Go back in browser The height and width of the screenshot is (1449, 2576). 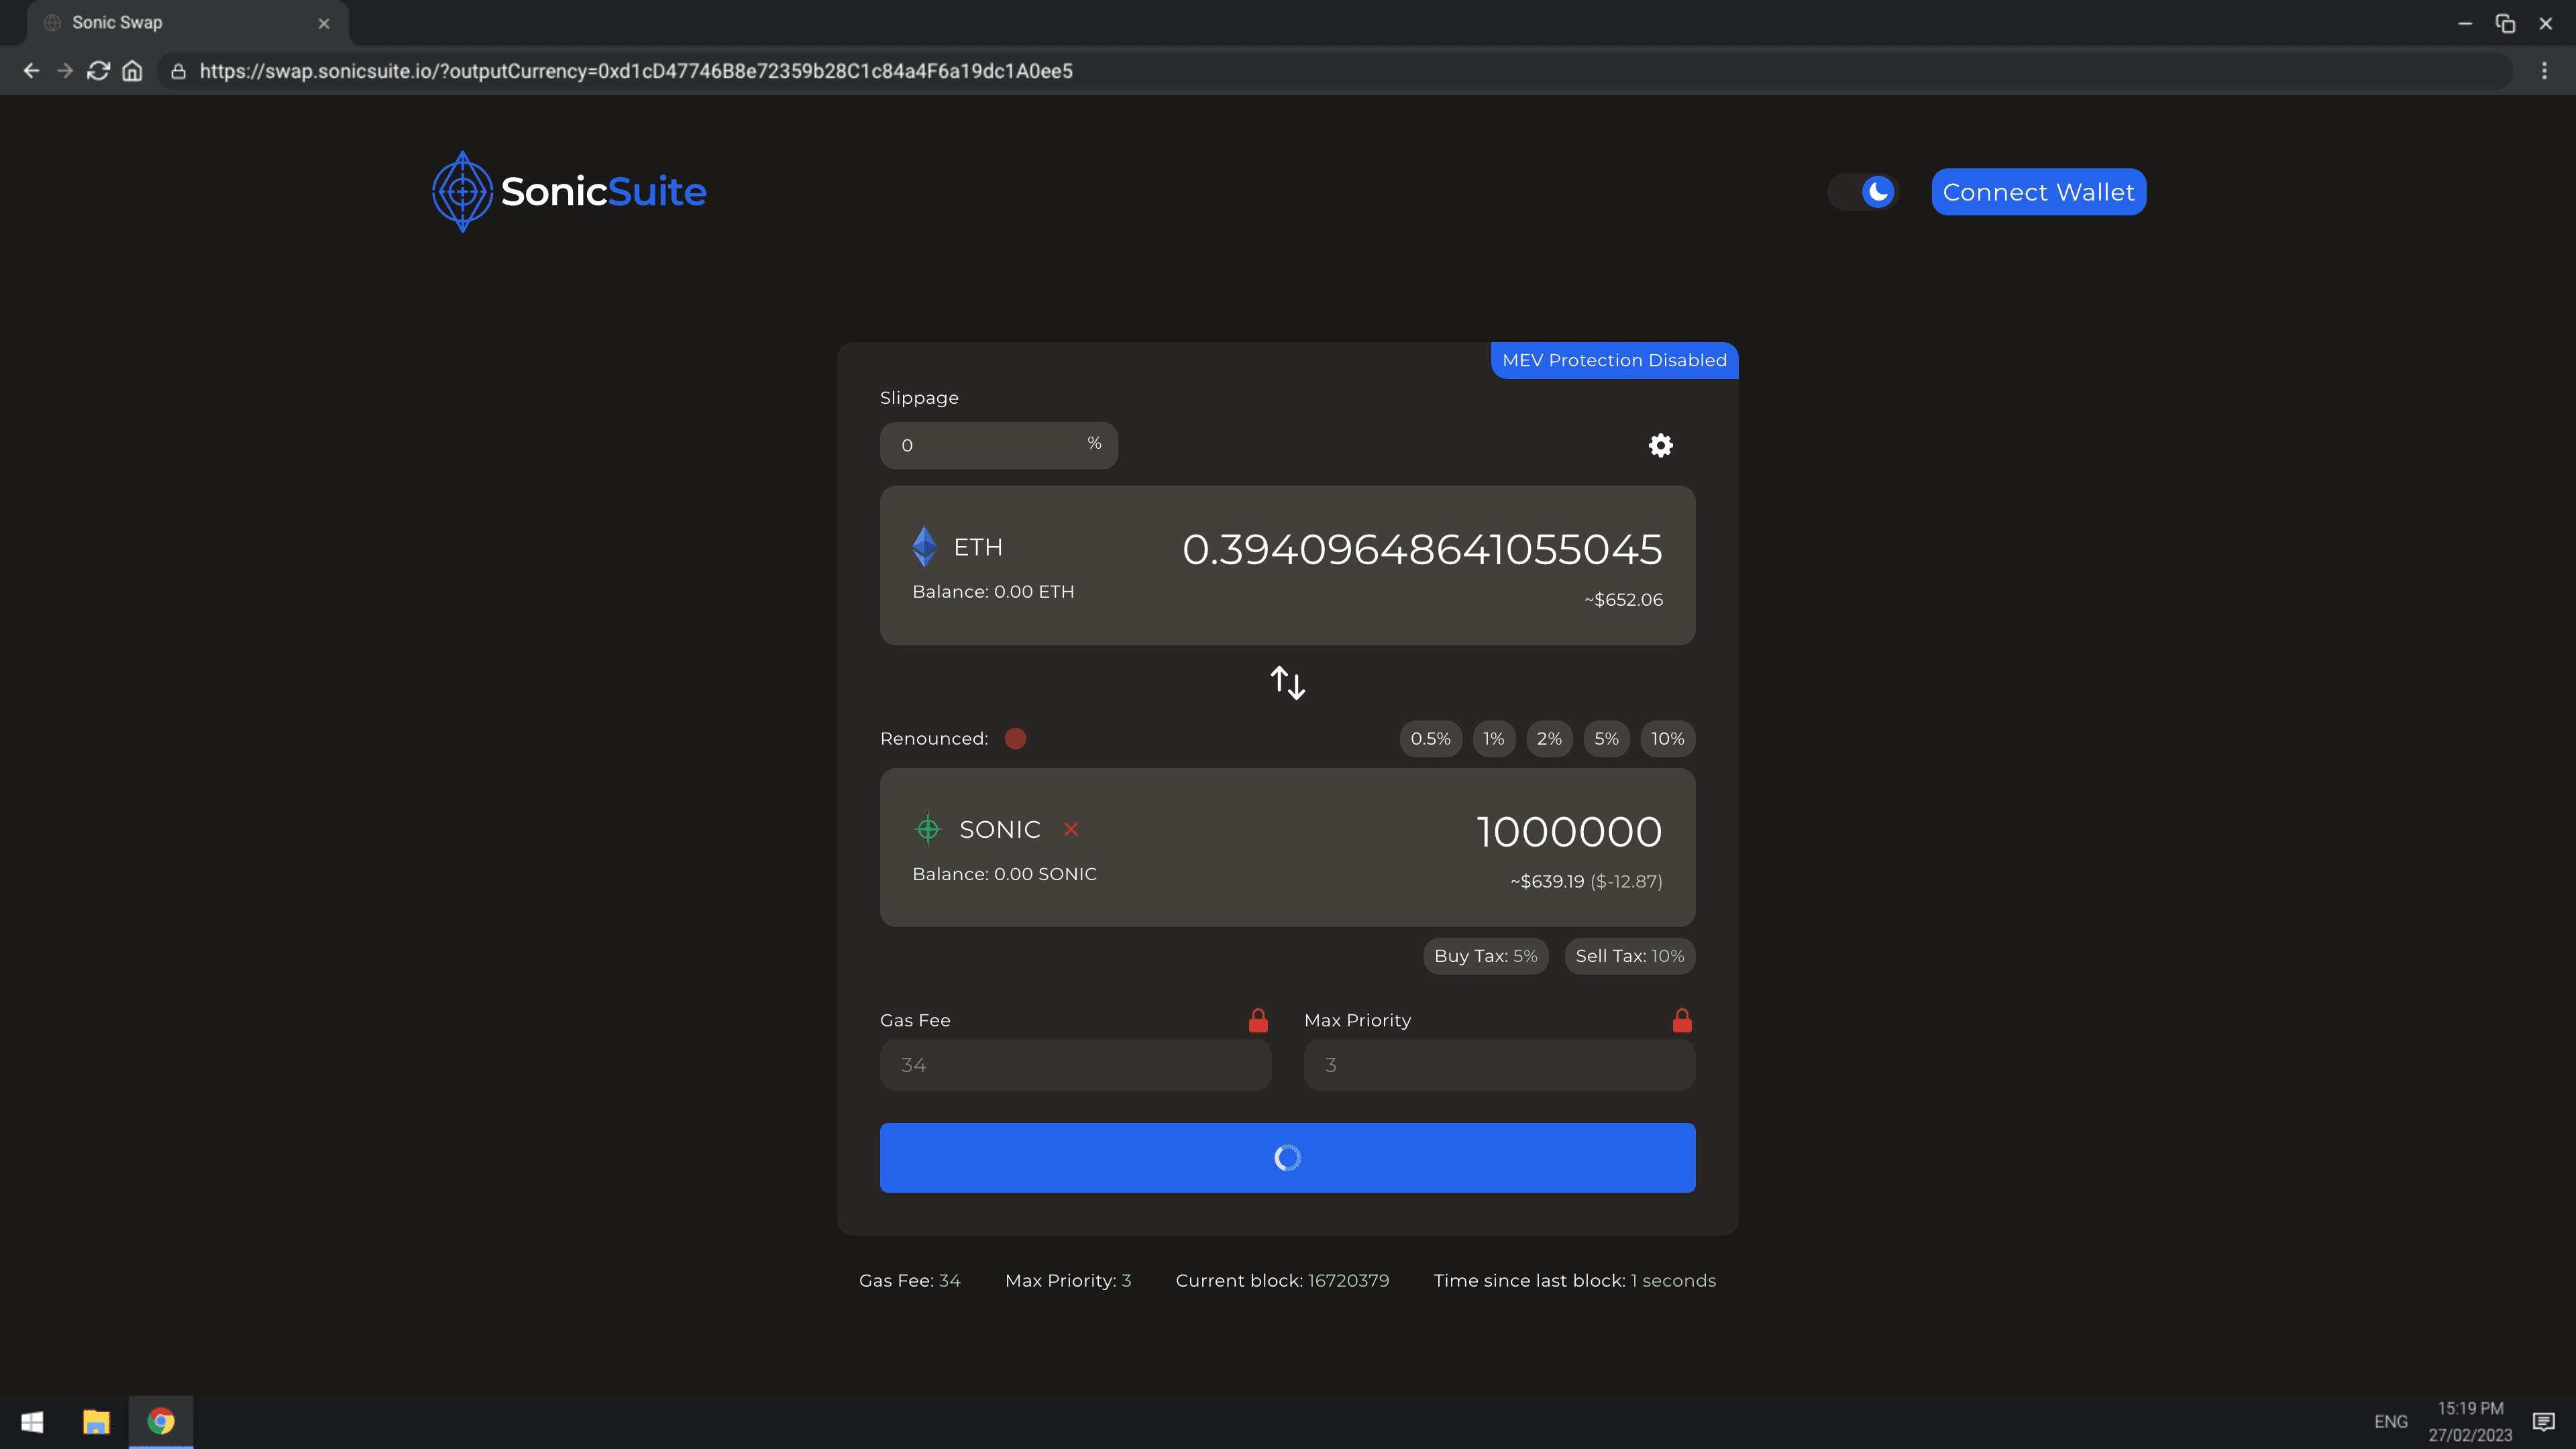[31, 71]
